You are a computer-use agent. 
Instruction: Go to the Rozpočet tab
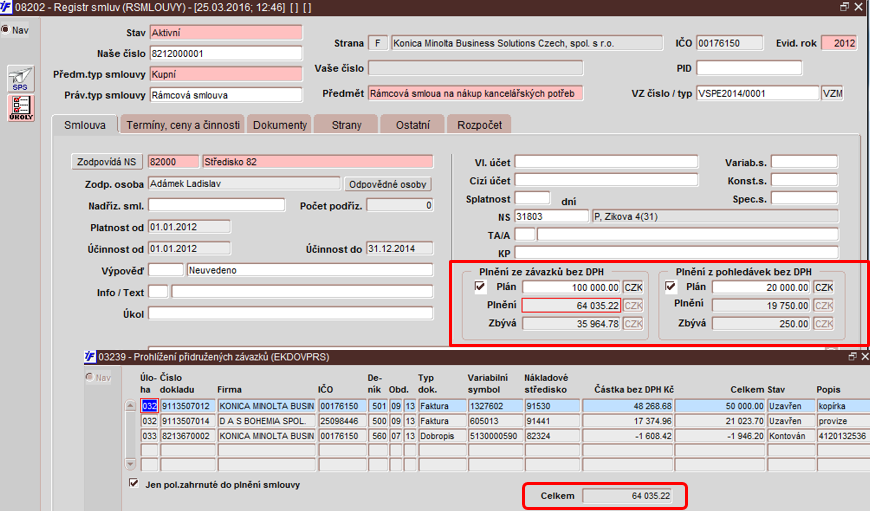coord(481,125)
